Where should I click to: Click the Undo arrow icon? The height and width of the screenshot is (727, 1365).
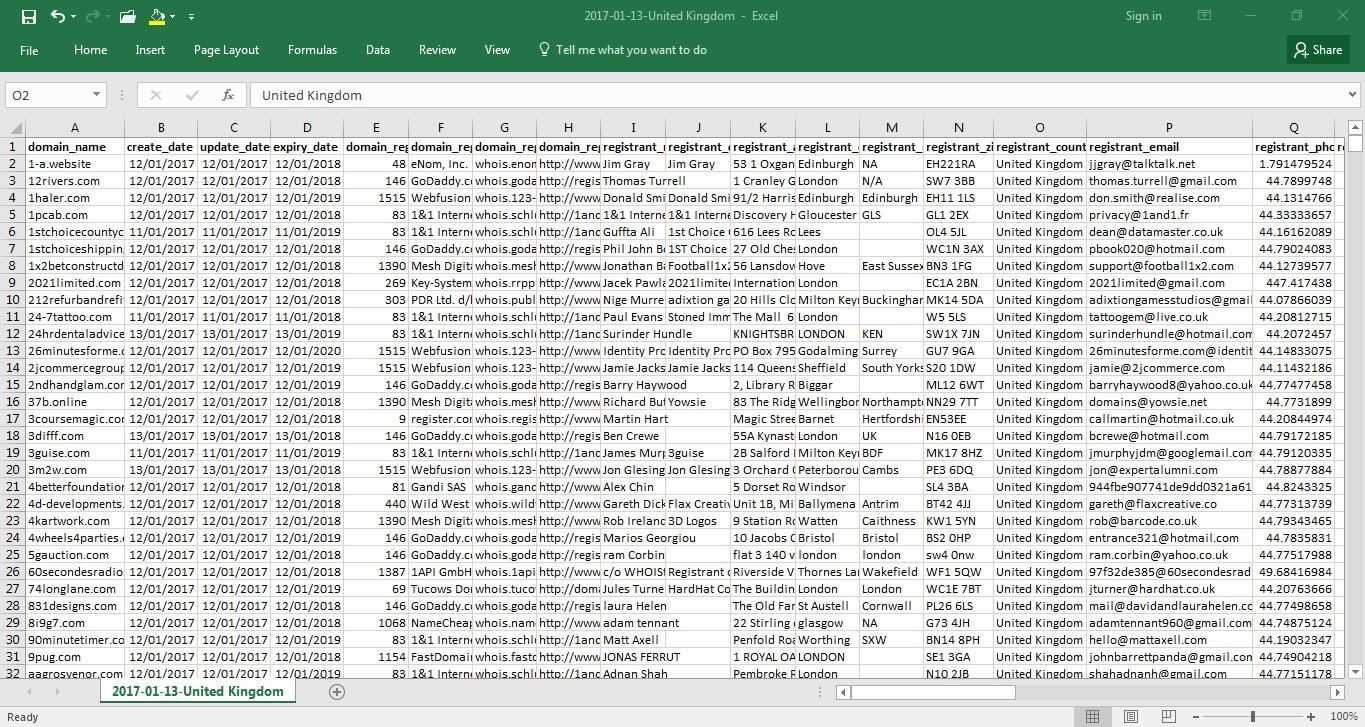pyautogui.click(x=58, y=16)
